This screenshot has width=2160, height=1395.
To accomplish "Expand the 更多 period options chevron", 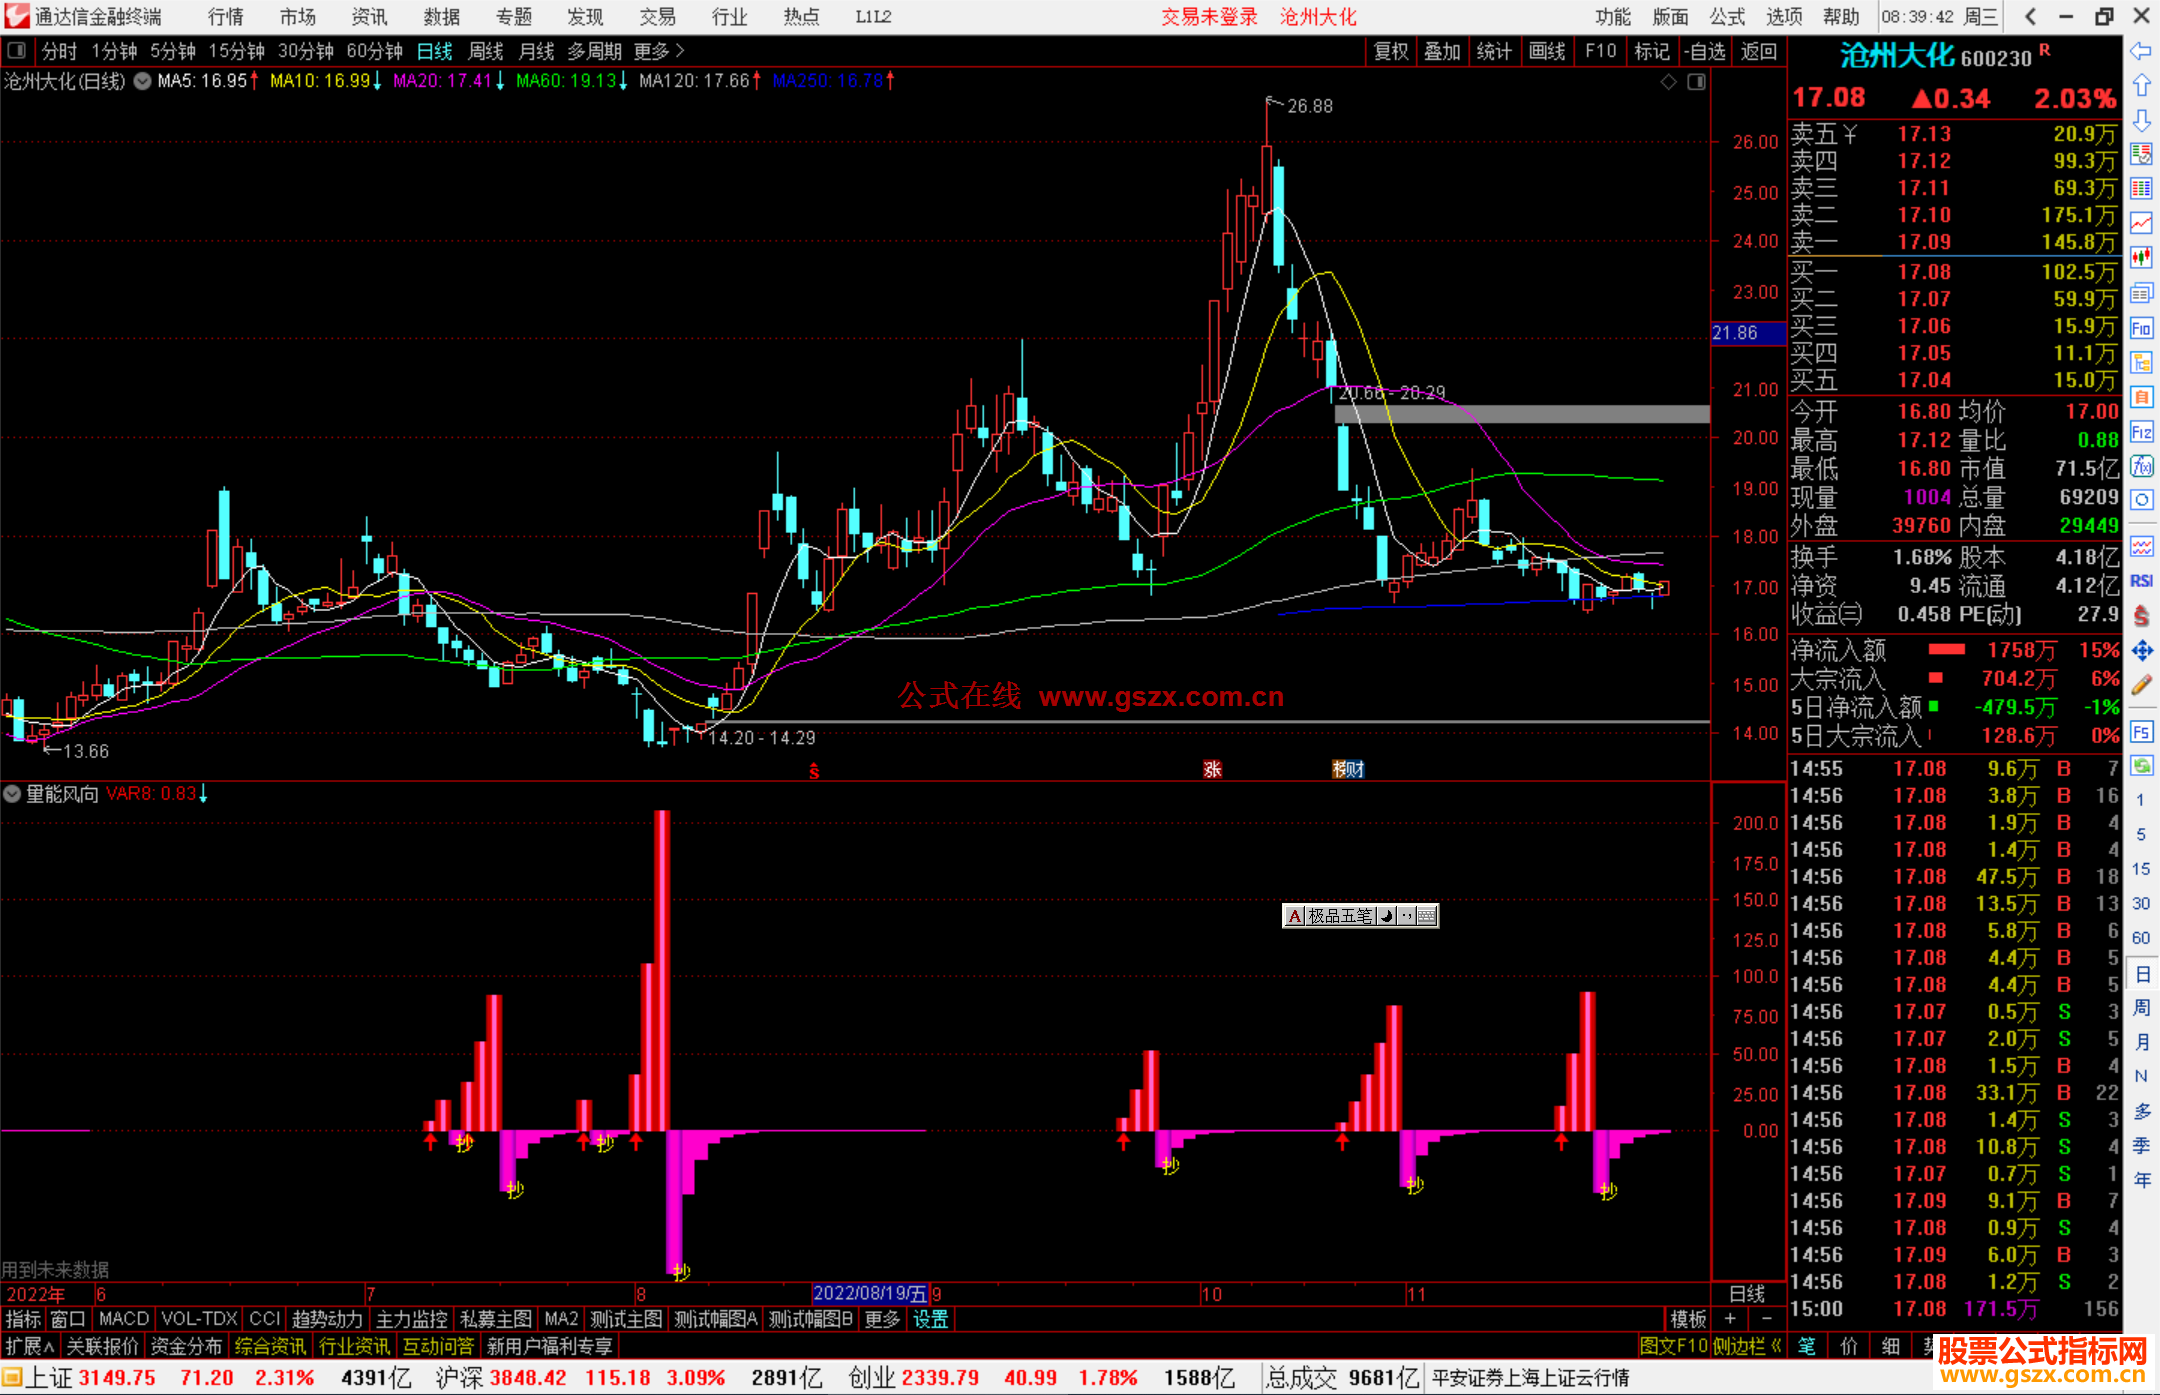I will click(x=680, y=50).
